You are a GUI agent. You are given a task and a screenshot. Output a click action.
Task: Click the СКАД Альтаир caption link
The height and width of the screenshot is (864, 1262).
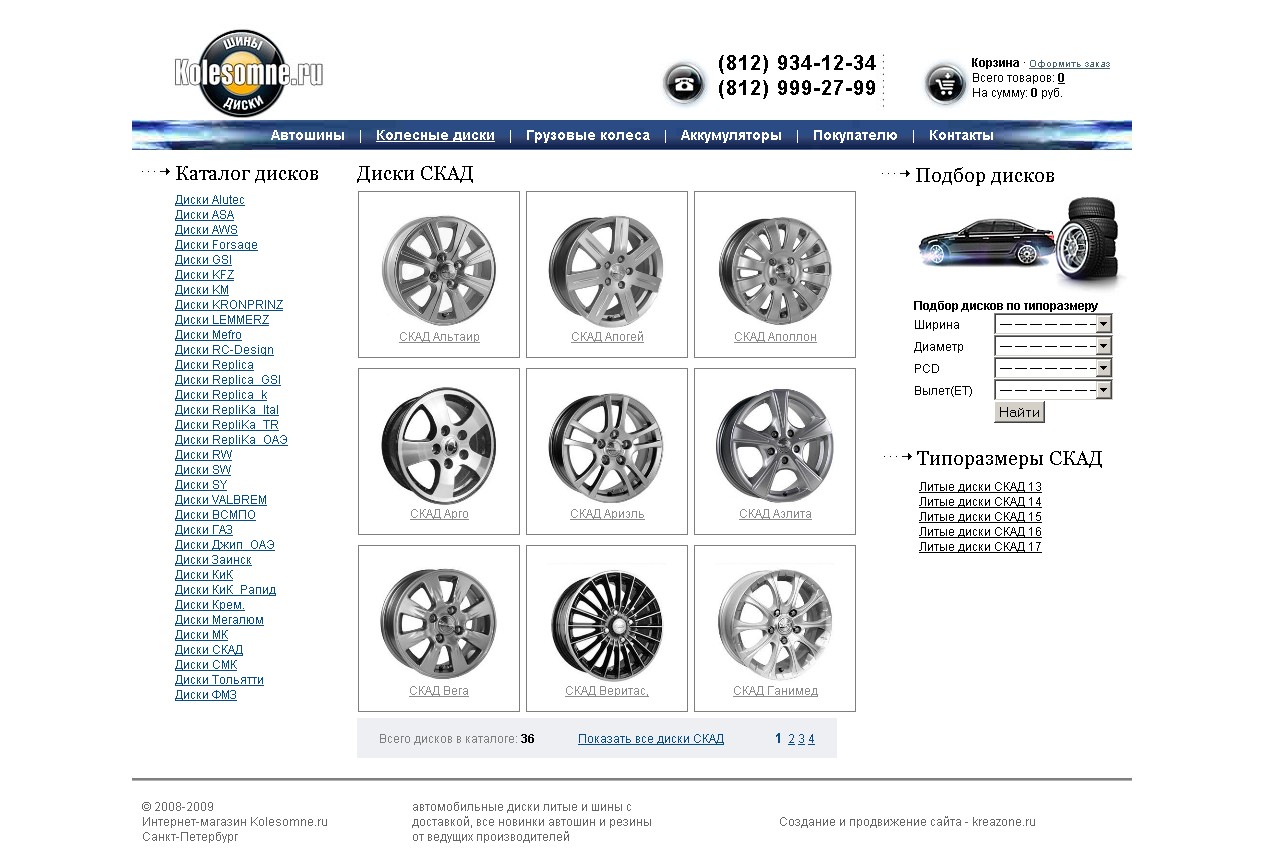pos(439,337)
